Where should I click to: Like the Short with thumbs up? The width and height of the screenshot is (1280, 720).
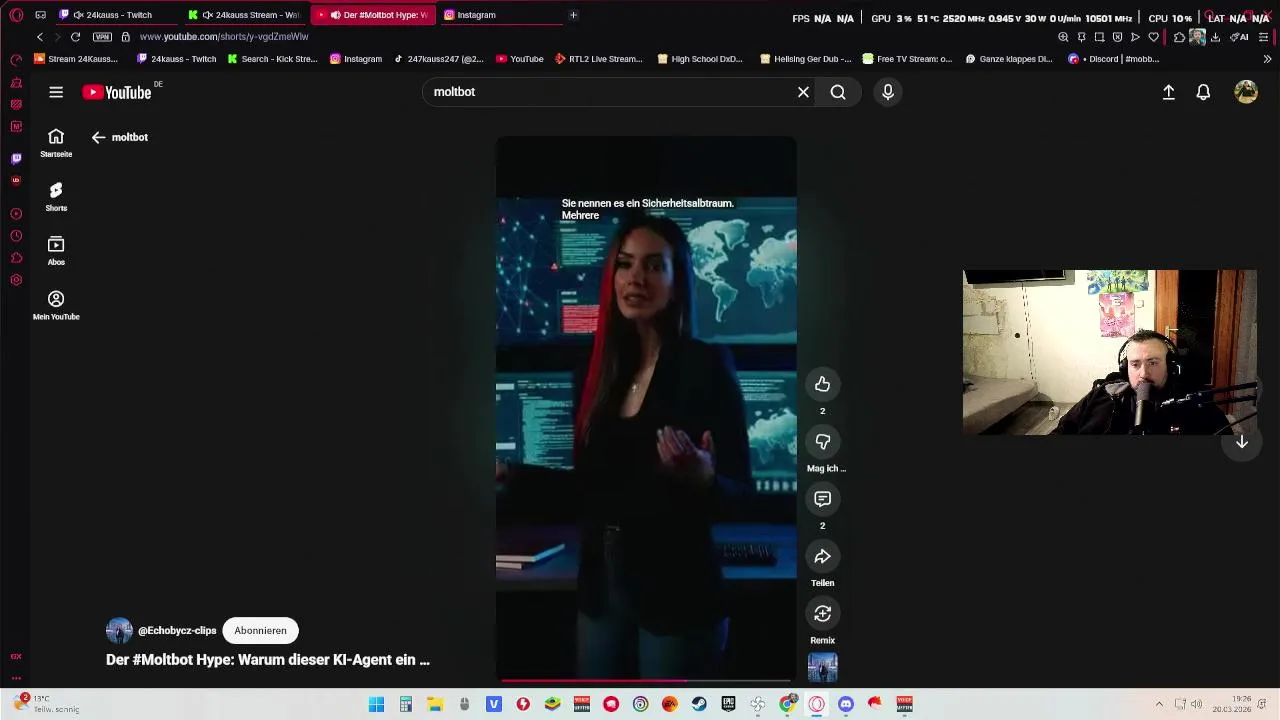point(822,384)
